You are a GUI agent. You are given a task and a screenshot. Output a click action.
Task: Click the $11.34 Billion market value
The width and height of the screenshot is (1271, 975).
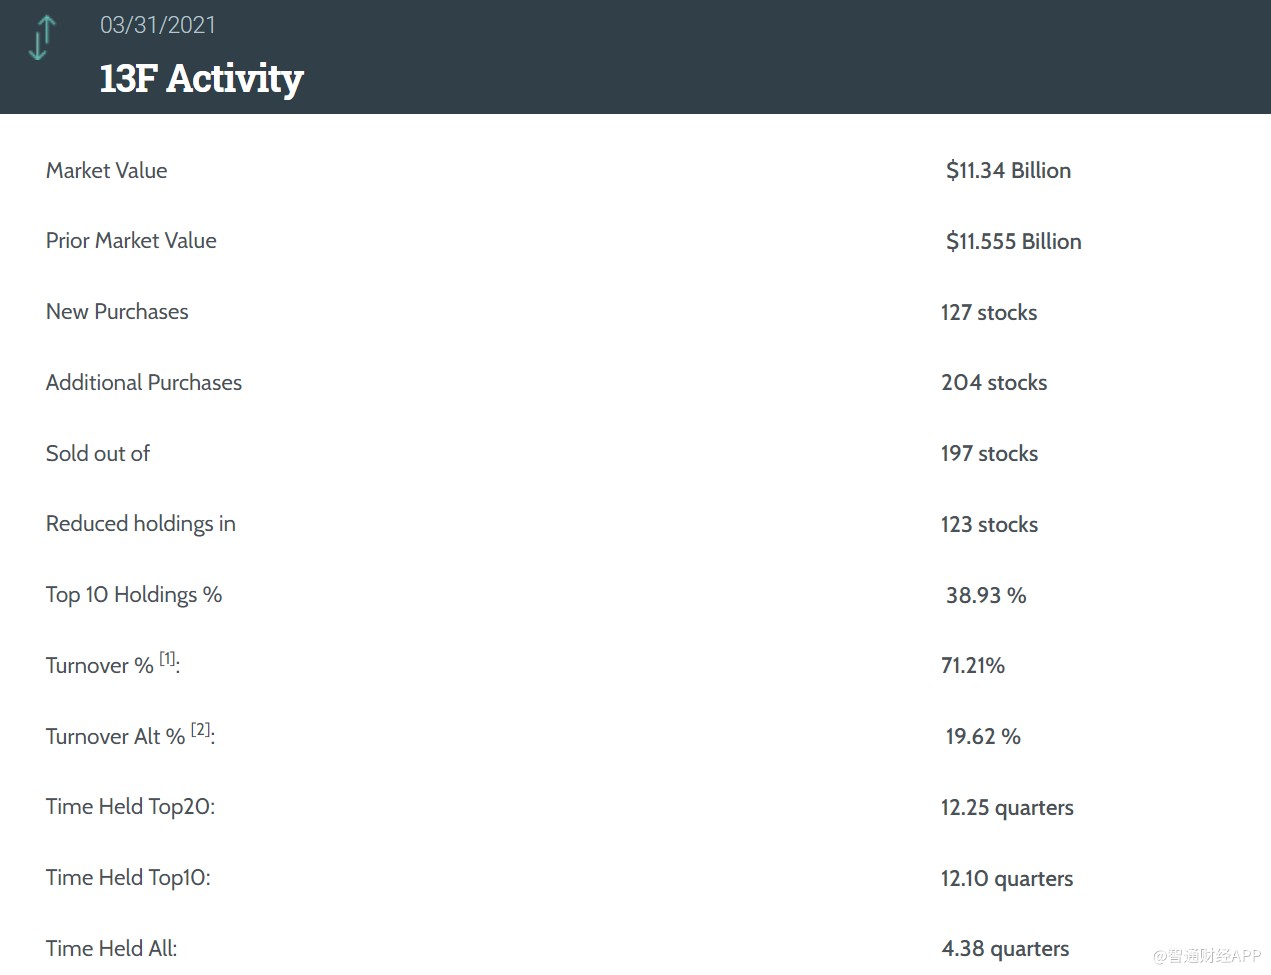pos(1008,171)
